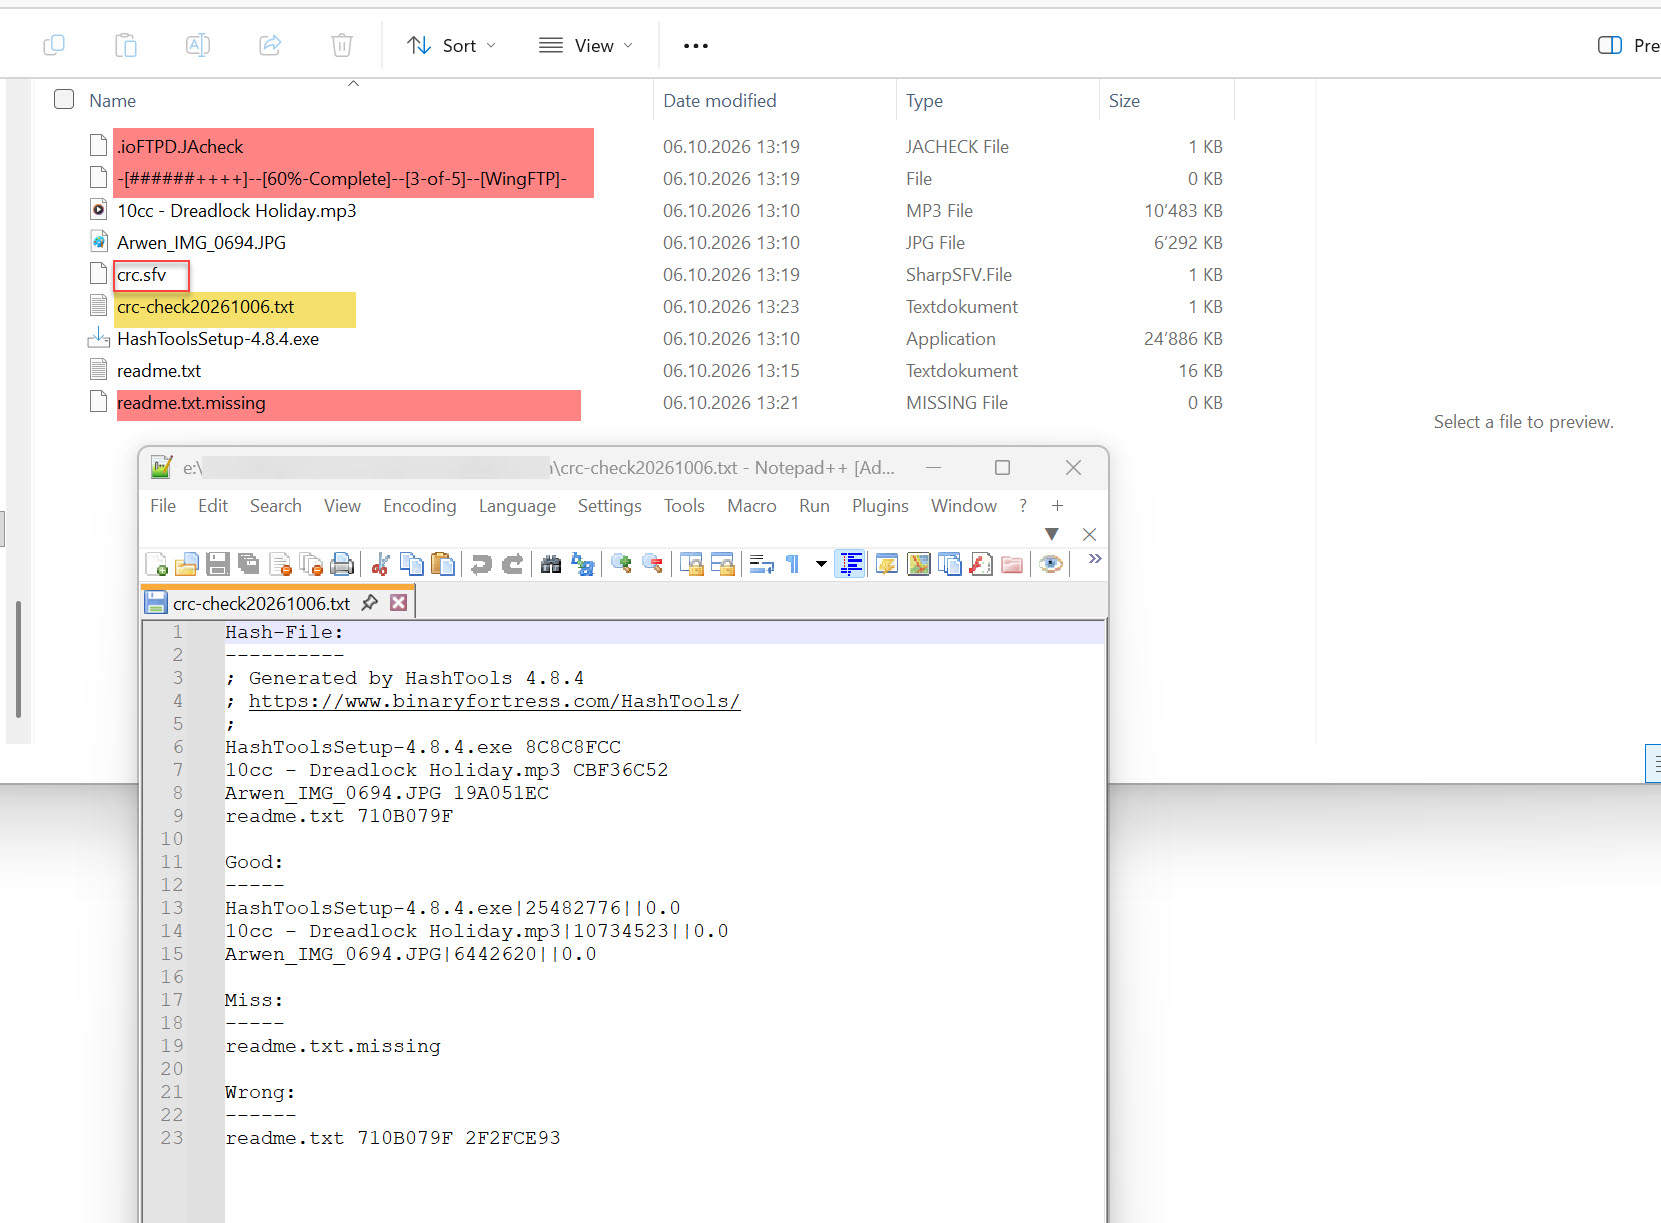
Task: Toggle word wrap icon in Notepad++
Action: tap(762, 564)
